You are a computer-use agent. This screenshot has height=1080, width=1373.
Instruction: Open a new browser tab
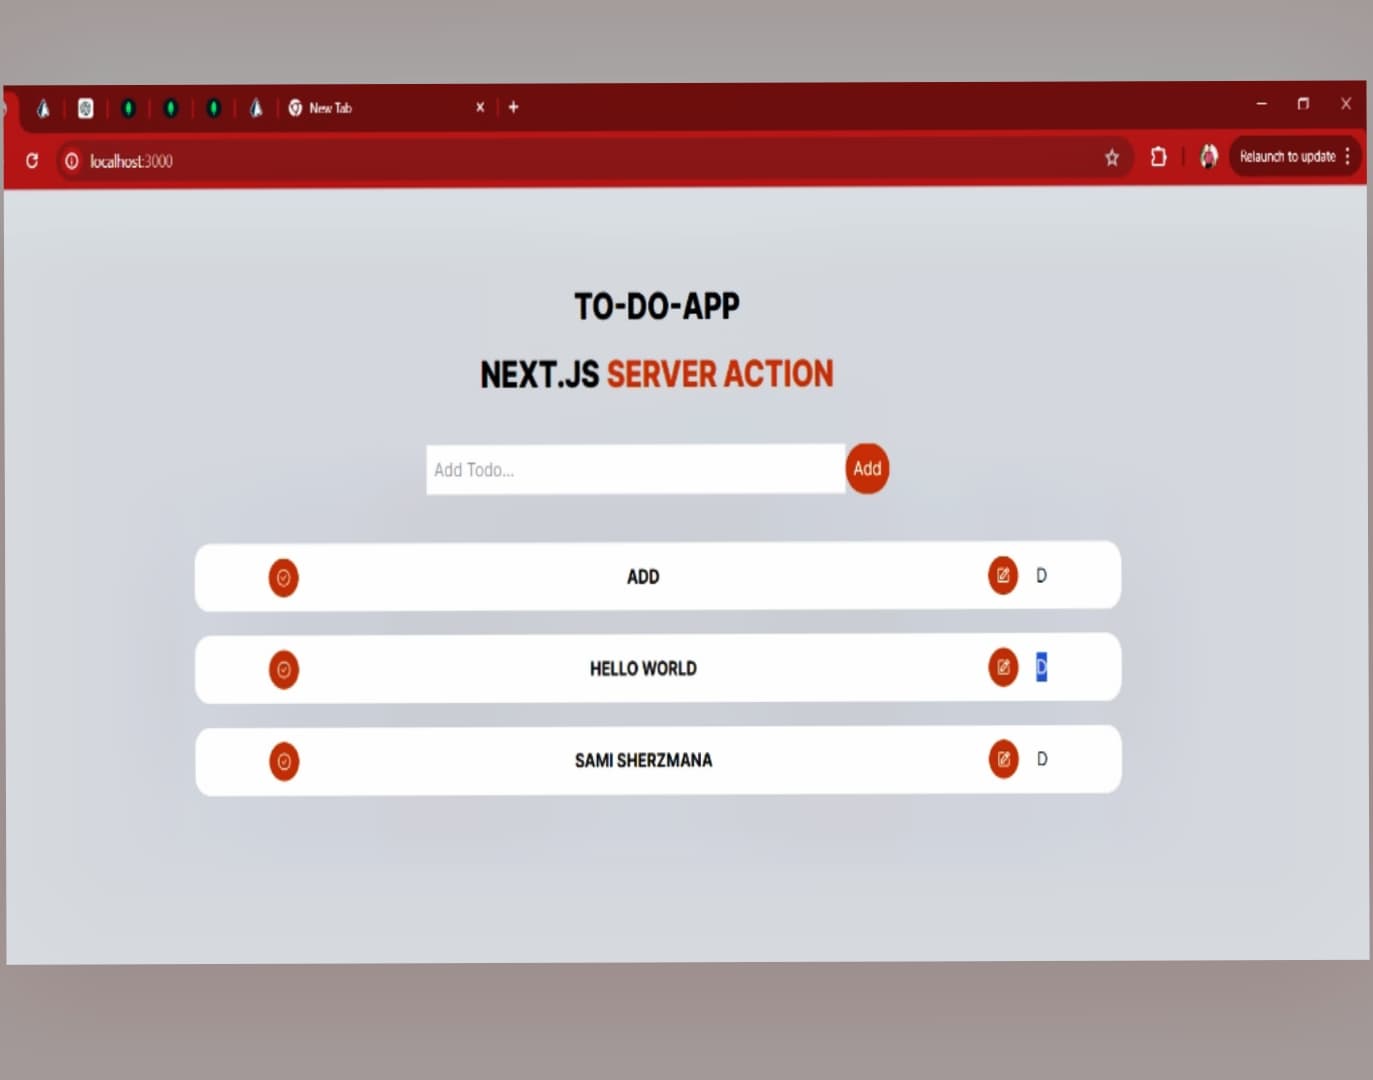pos(513,107)
